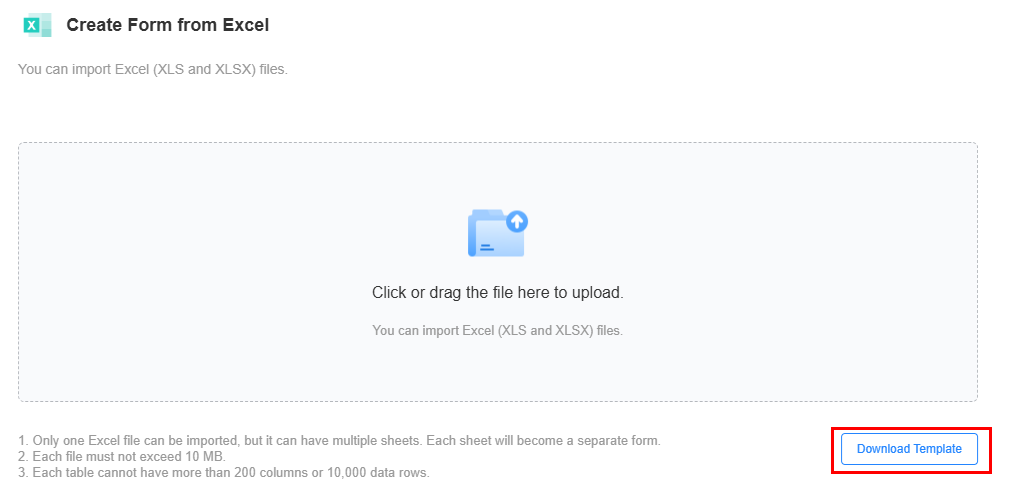The image size is (1011, 489).
Task: Select the 'Click or drag the file here to upload' text
Action: [x=498, y=293]
